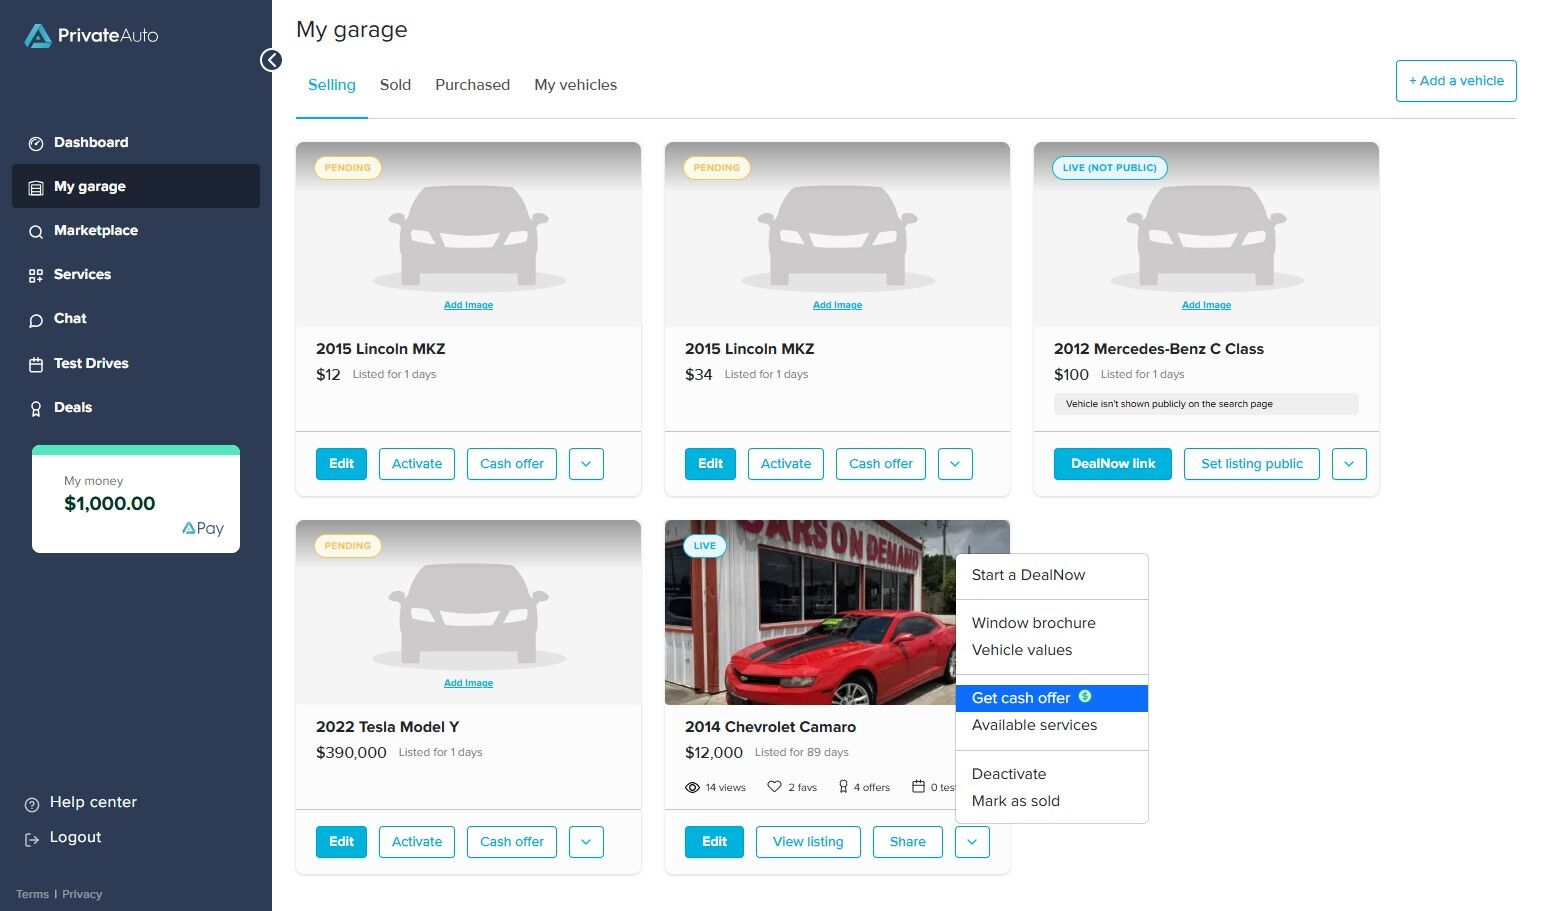1541x911 pixels.
Task: Choose Get cash offer in menu
Action: pyautogui.click(x=1052, y=698)
